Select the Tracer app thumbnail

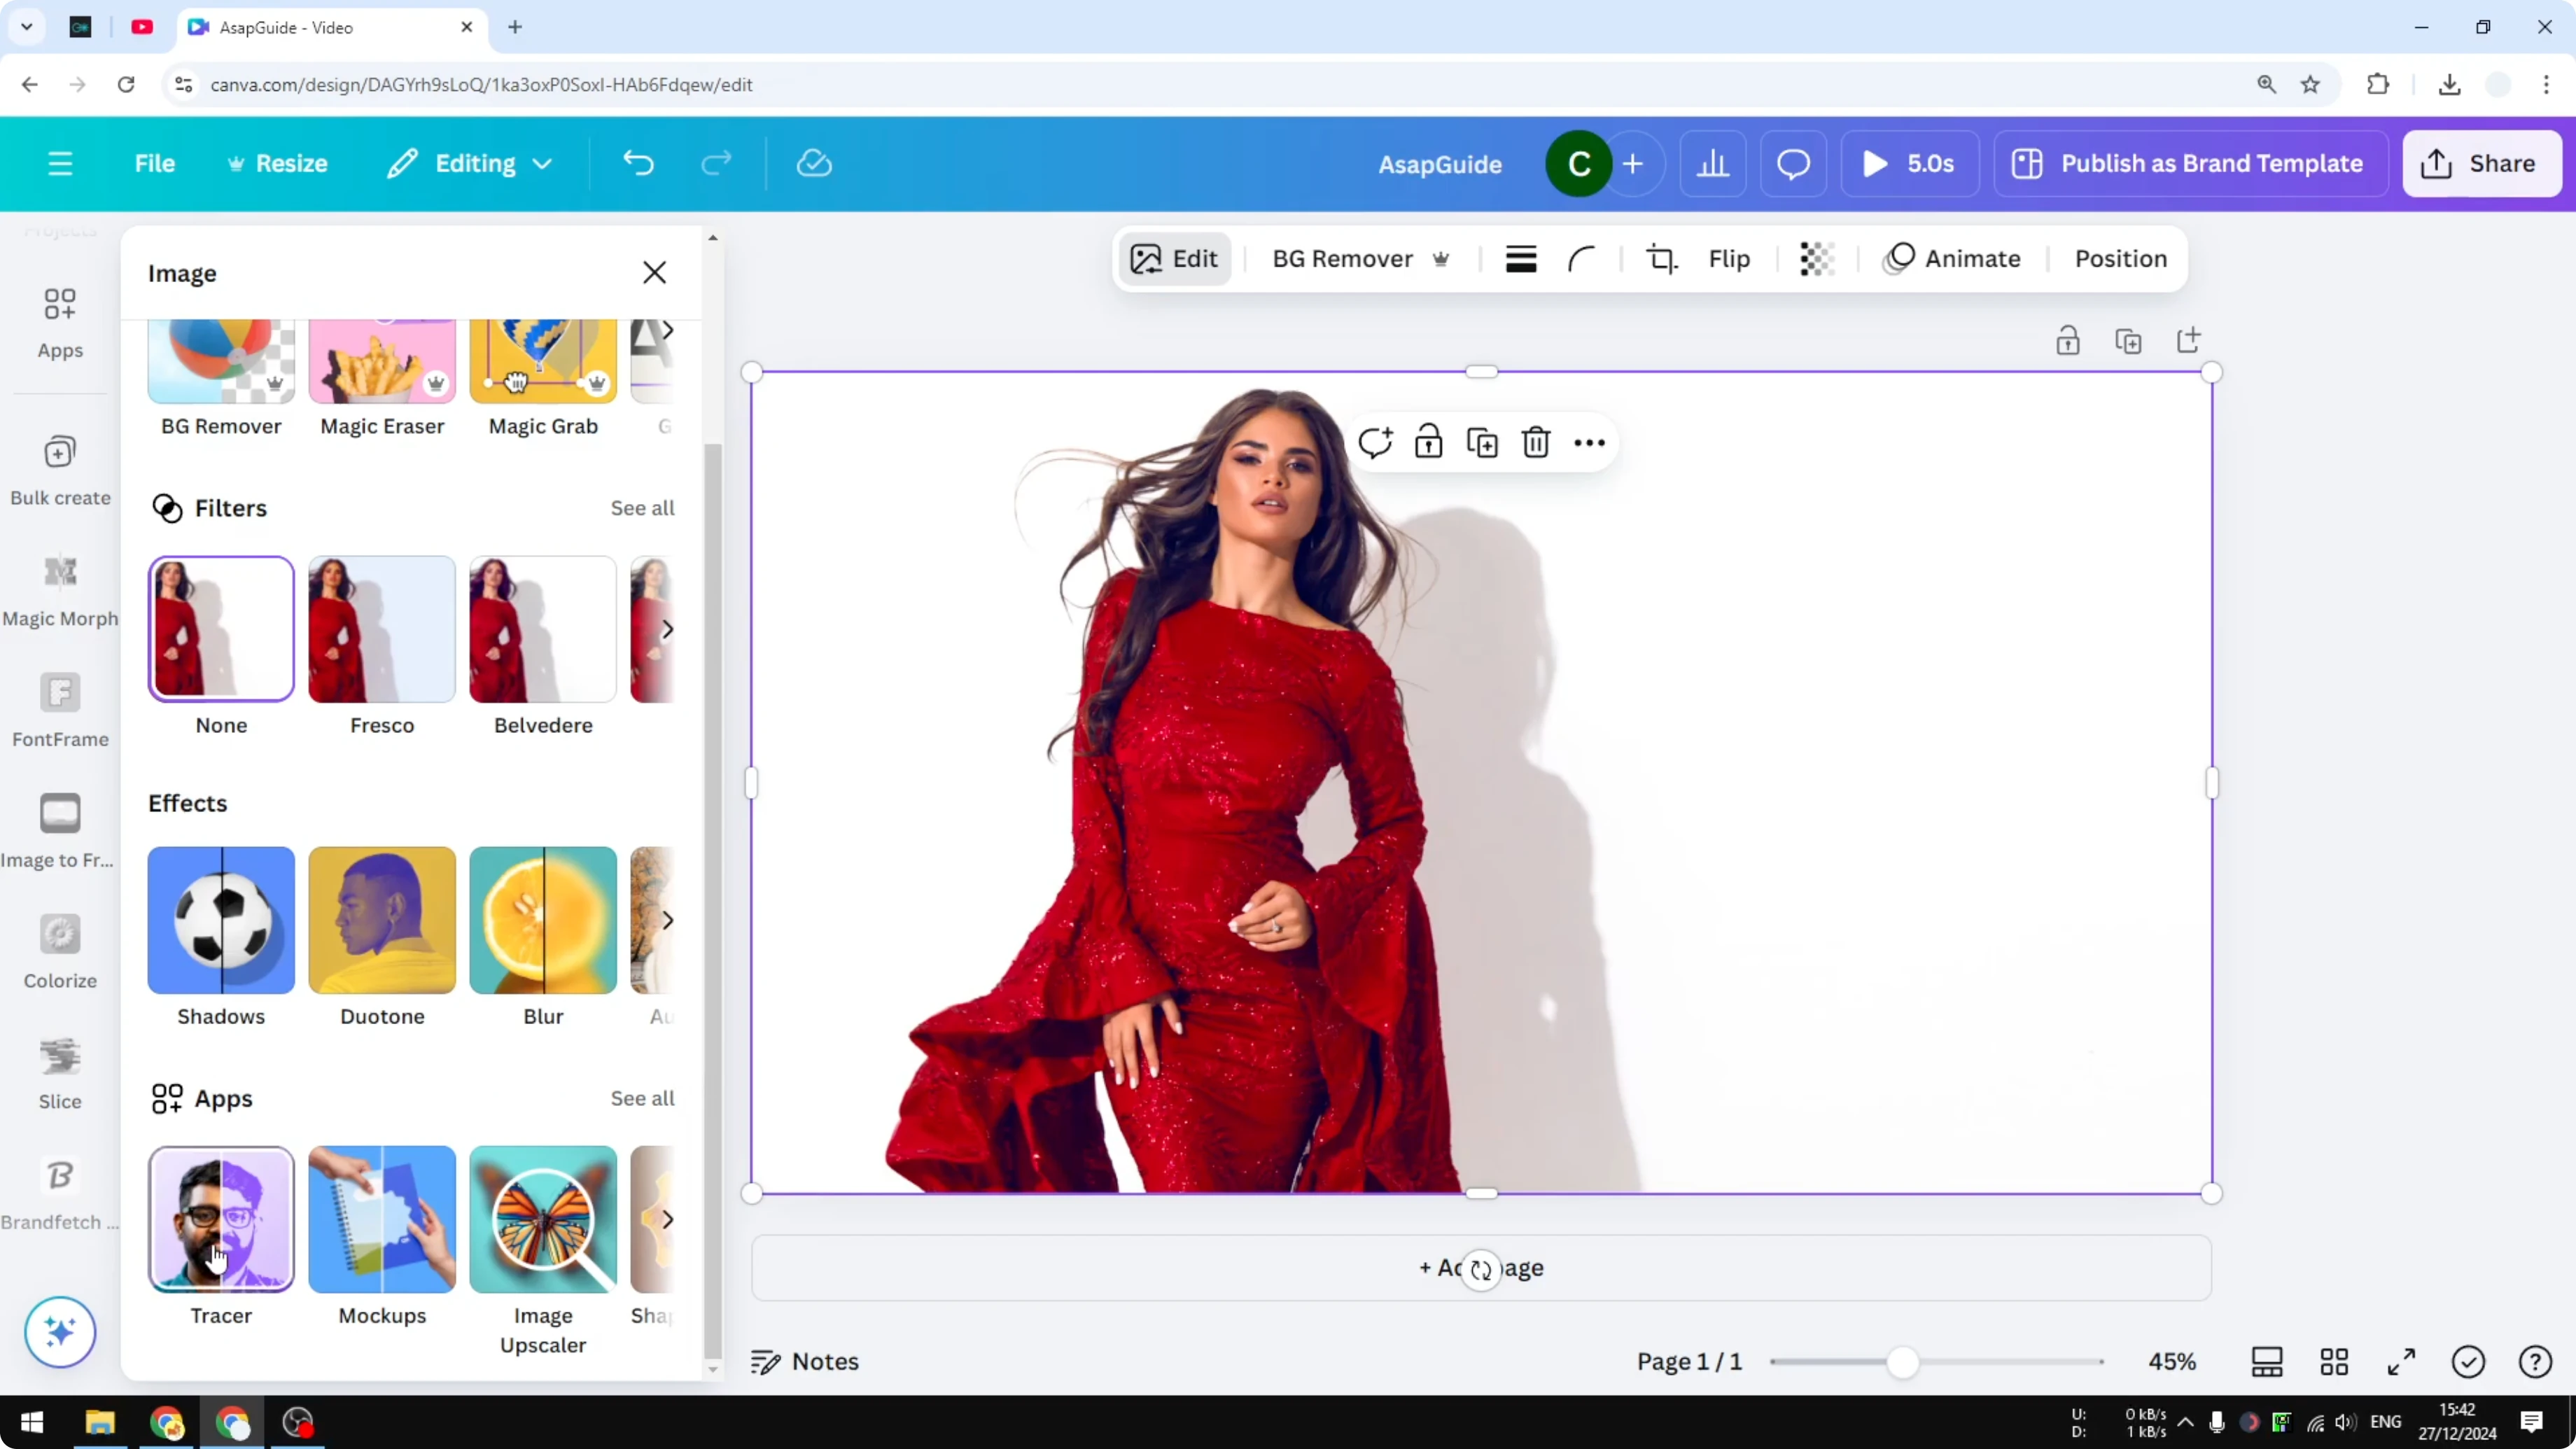point(220,1219)
